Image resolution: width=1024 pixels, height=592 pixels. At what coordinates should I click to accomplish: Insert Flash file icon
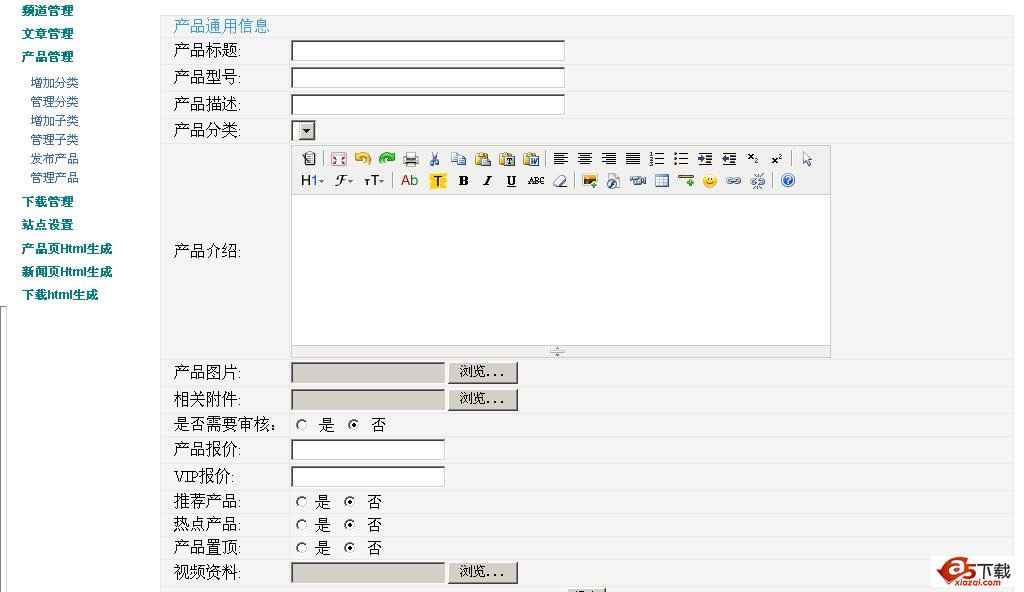point(613,181)
